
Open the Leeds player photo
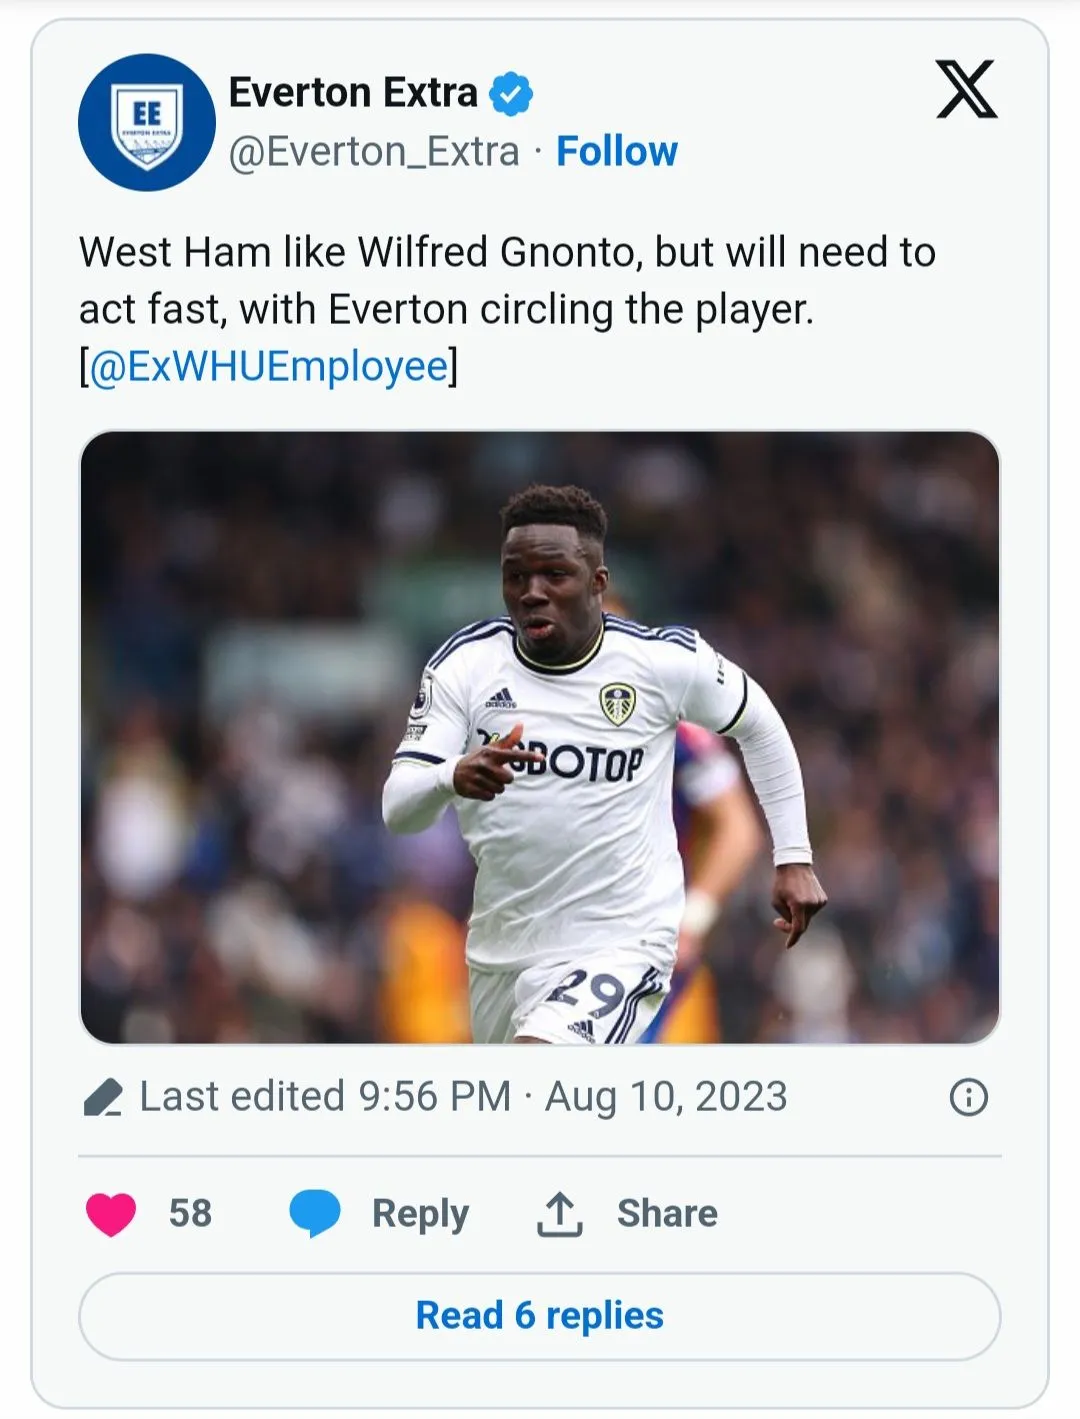tap(540, 737)
